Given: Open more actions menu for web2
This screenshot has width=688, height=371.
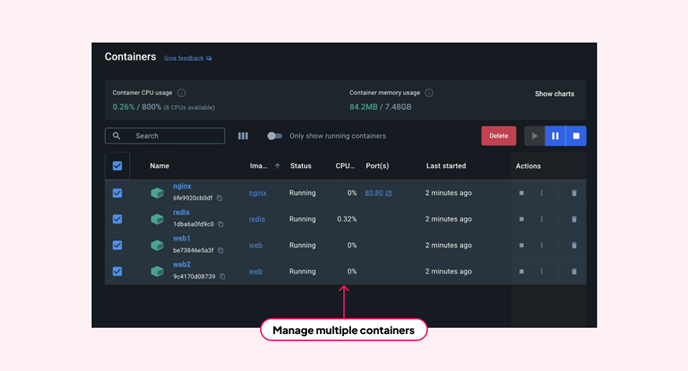Looking at the screenshot, I should point(541,271).
